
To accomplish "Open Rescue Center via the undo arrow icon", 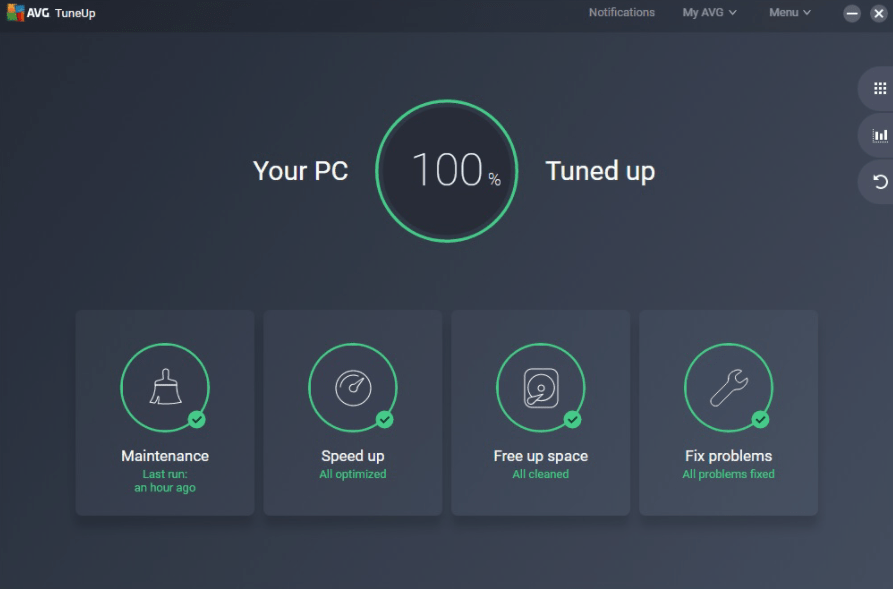I will click(x=879, y=181).
